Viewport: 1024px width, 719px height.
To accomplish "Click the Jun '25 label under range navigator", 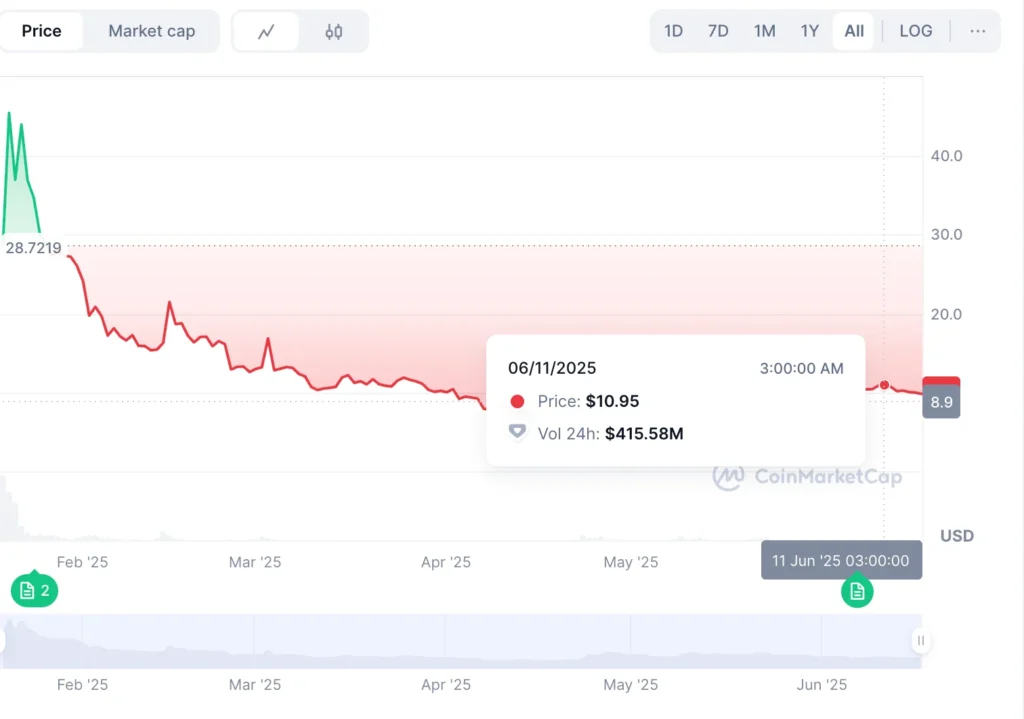I will click(822, 684).
